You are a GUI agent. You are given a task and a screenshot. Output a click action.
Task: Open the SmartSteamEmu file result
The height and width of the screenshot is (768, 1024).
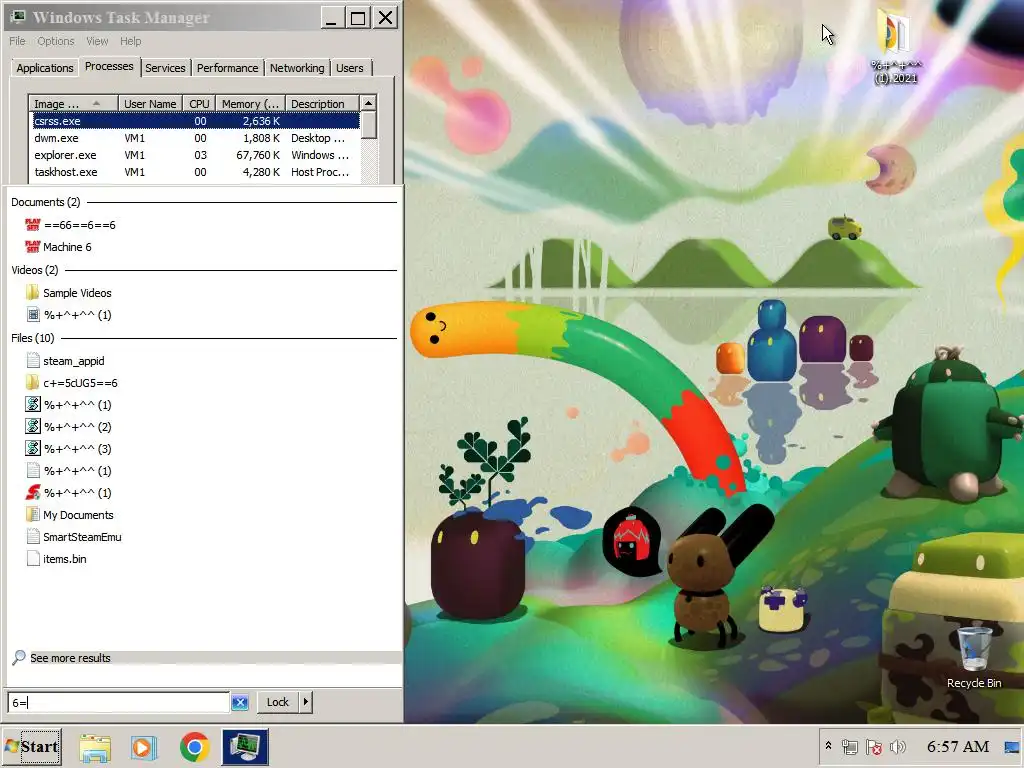tap(74, 537)
